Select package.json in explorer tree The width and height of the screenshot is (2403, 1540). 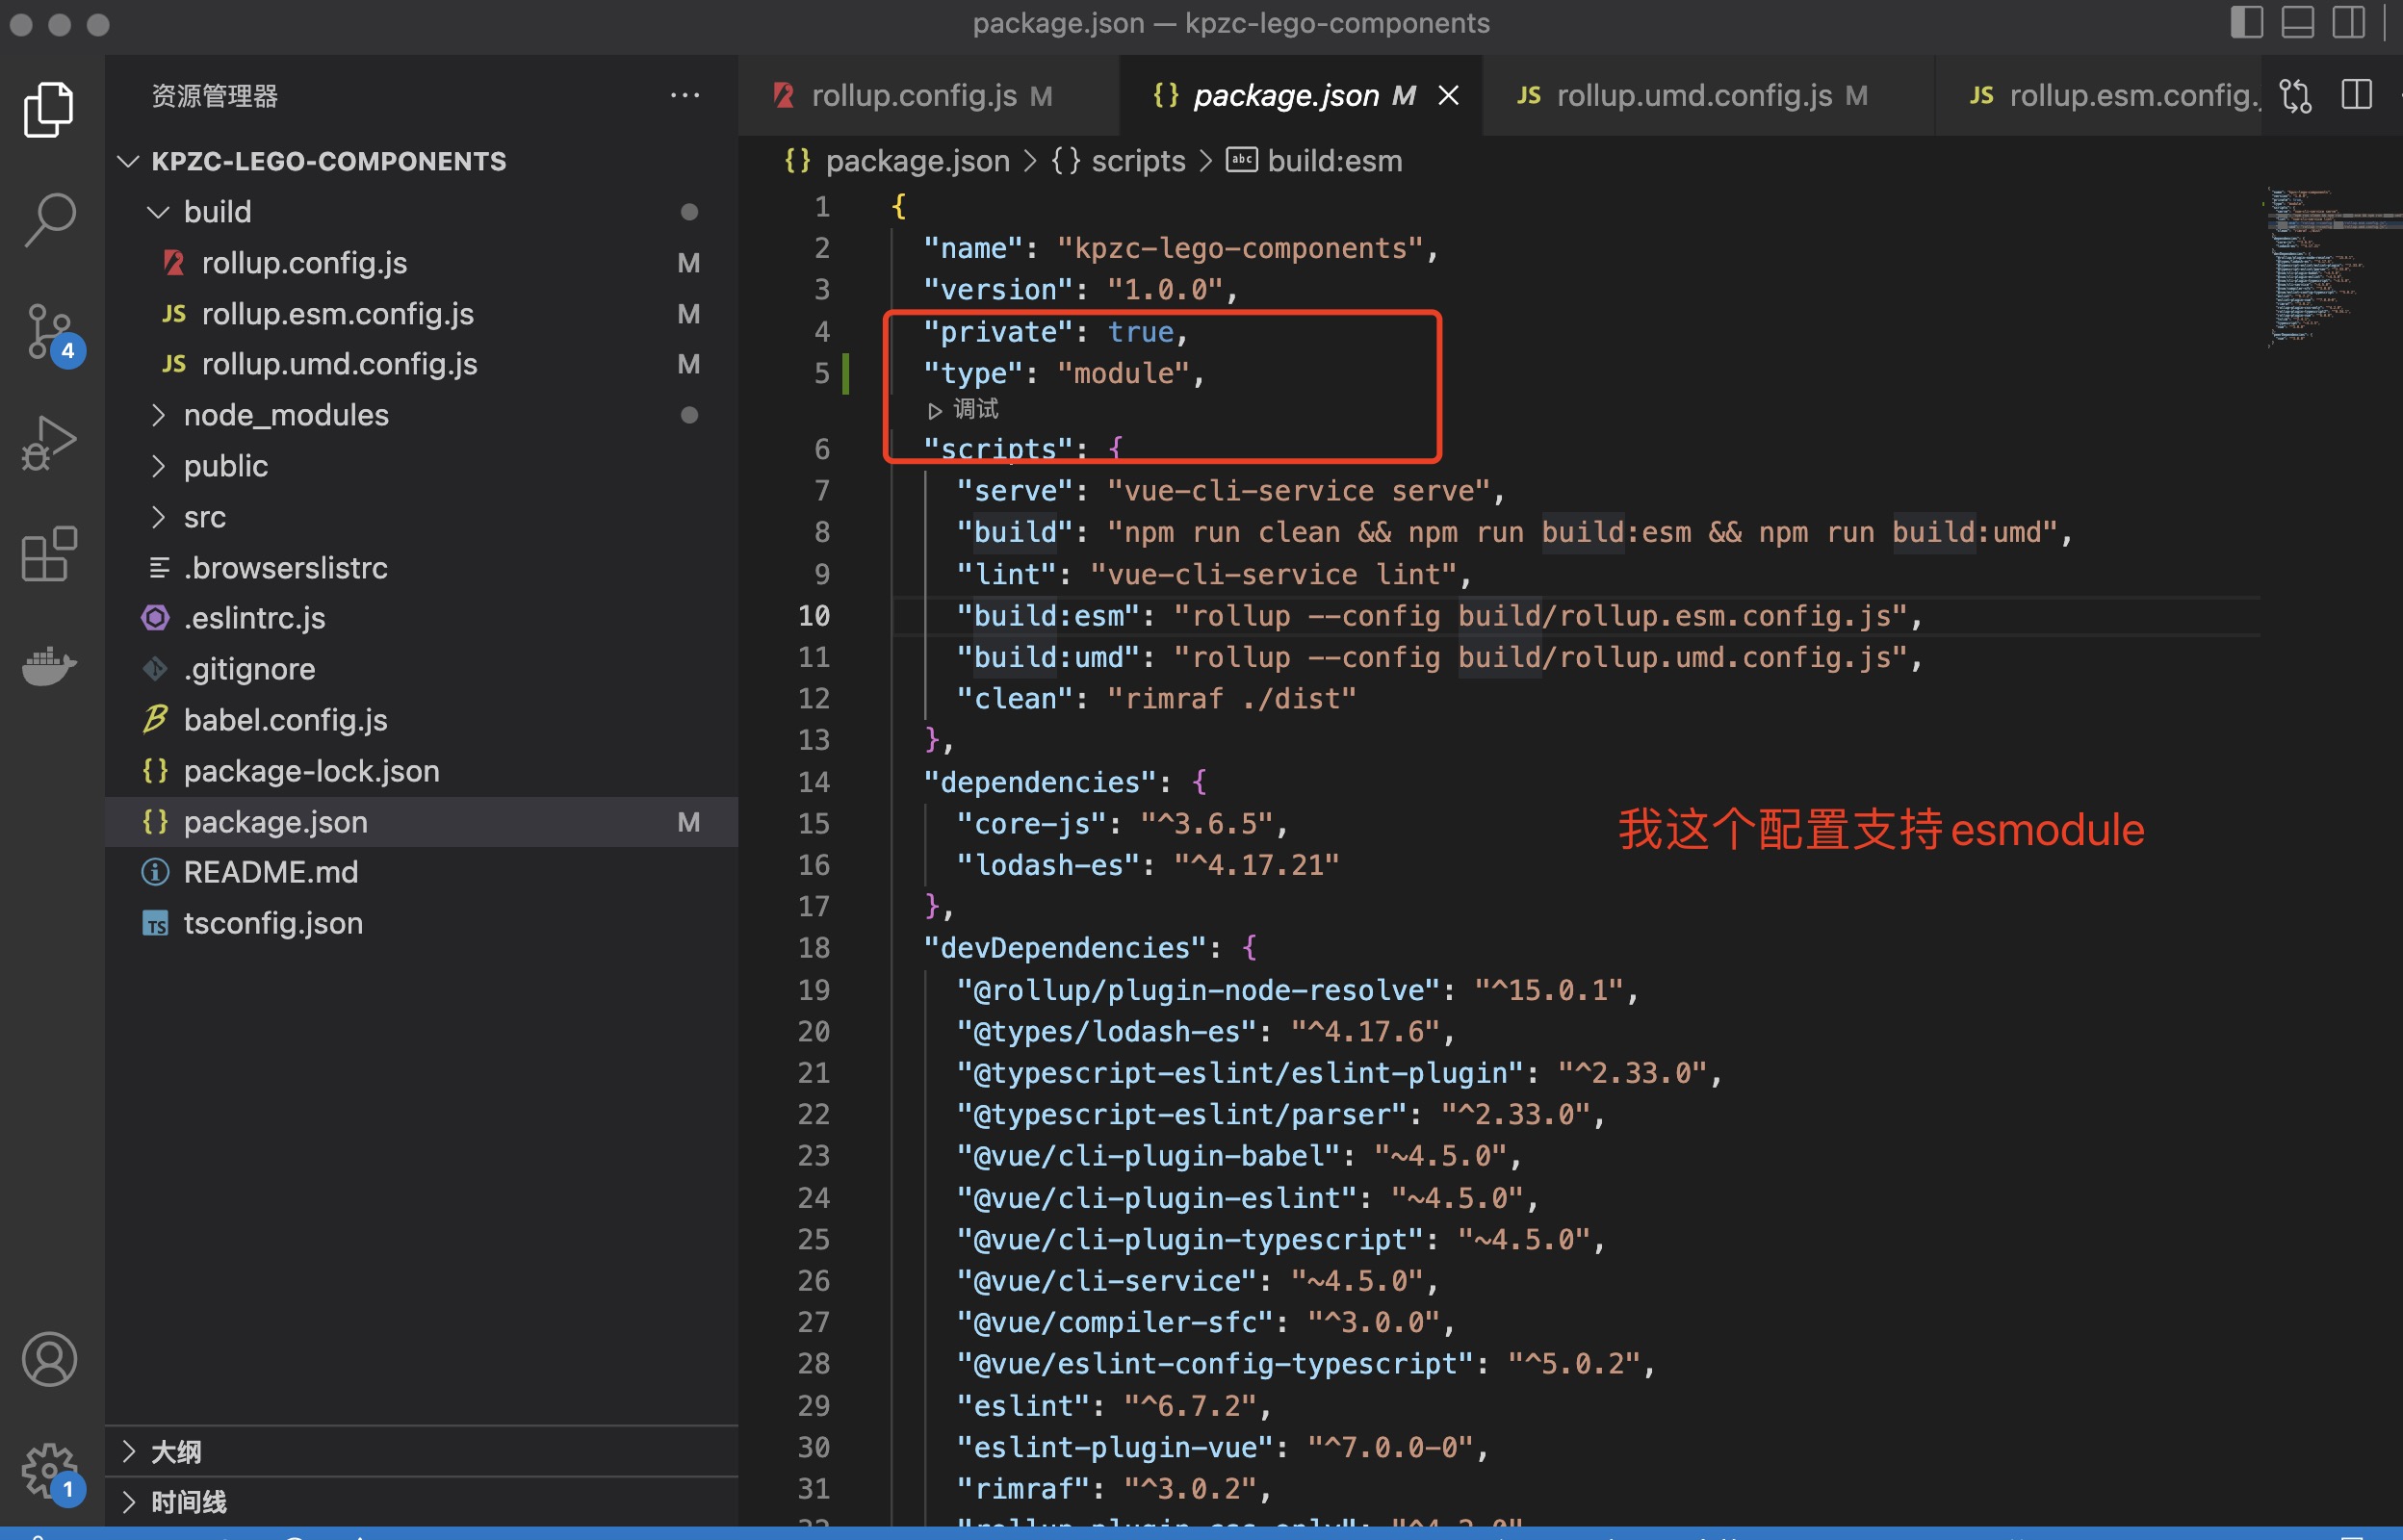point(421,822)
